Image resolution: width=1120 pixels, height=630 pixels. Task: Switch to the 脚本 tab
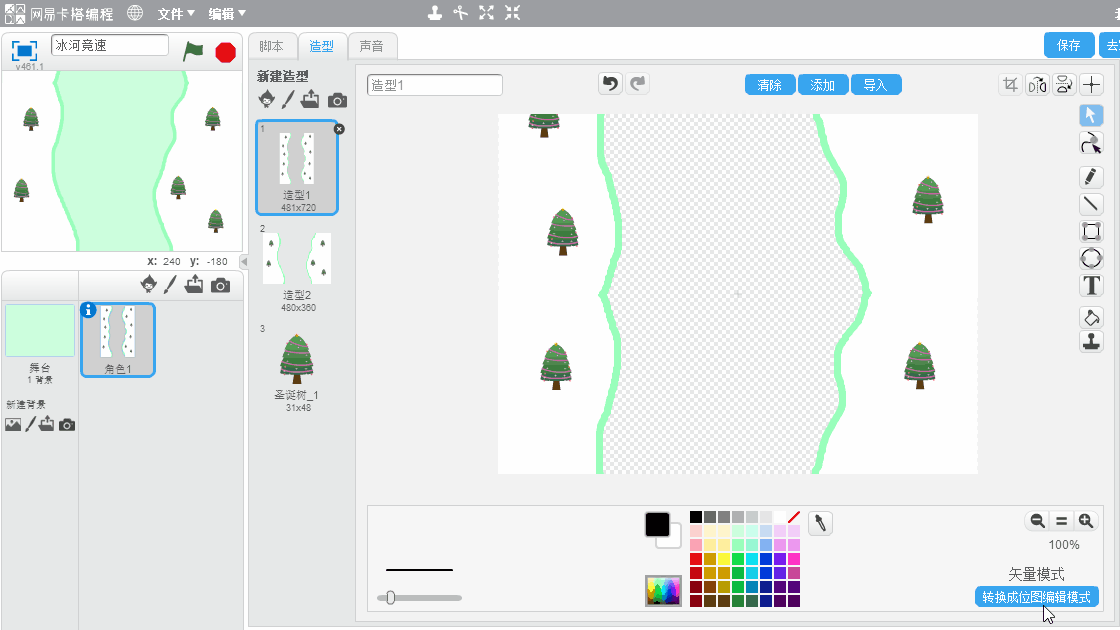click(271, 46)
